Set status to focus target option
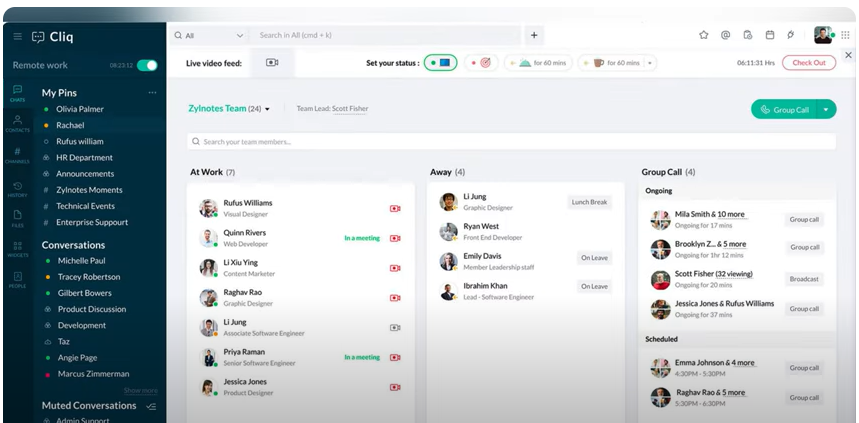859x423 pixels. click(x=482, y=62)
